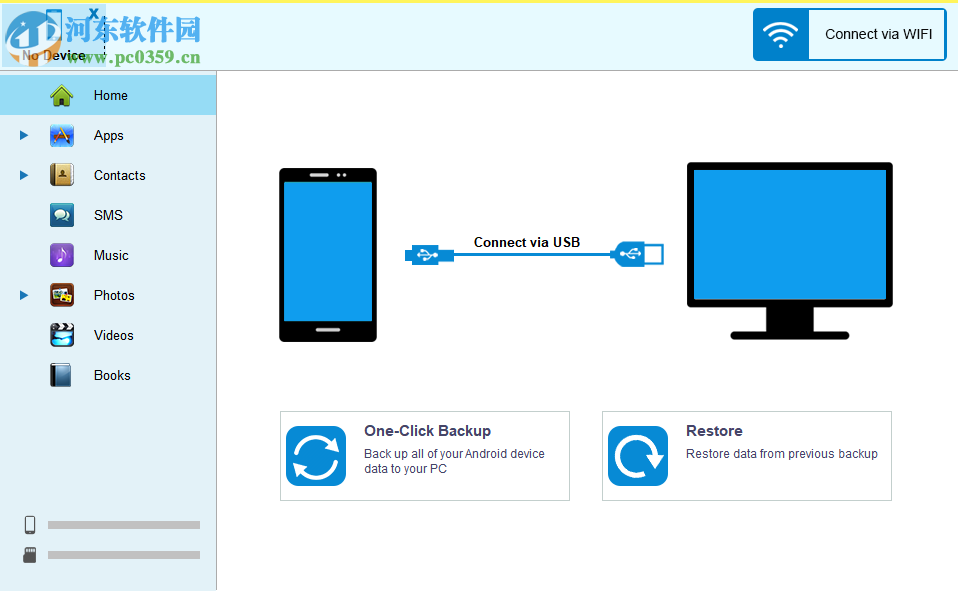Viewport: 958px width, 591px height.
Task: Expand the Photos tree item
Action: (23, 295)
